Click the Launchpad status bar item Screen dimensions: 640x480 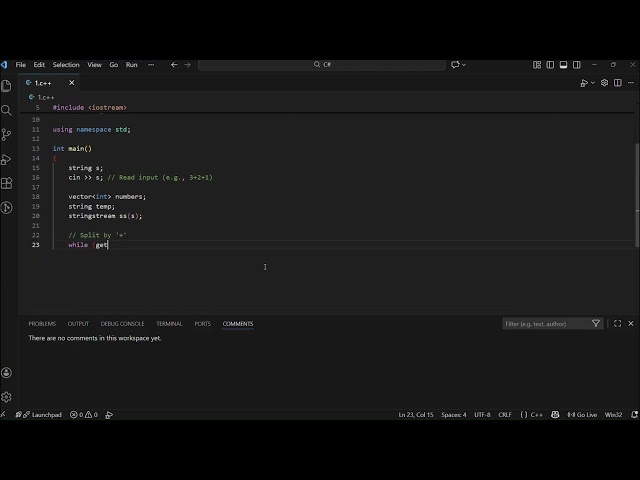coord(39,415)
